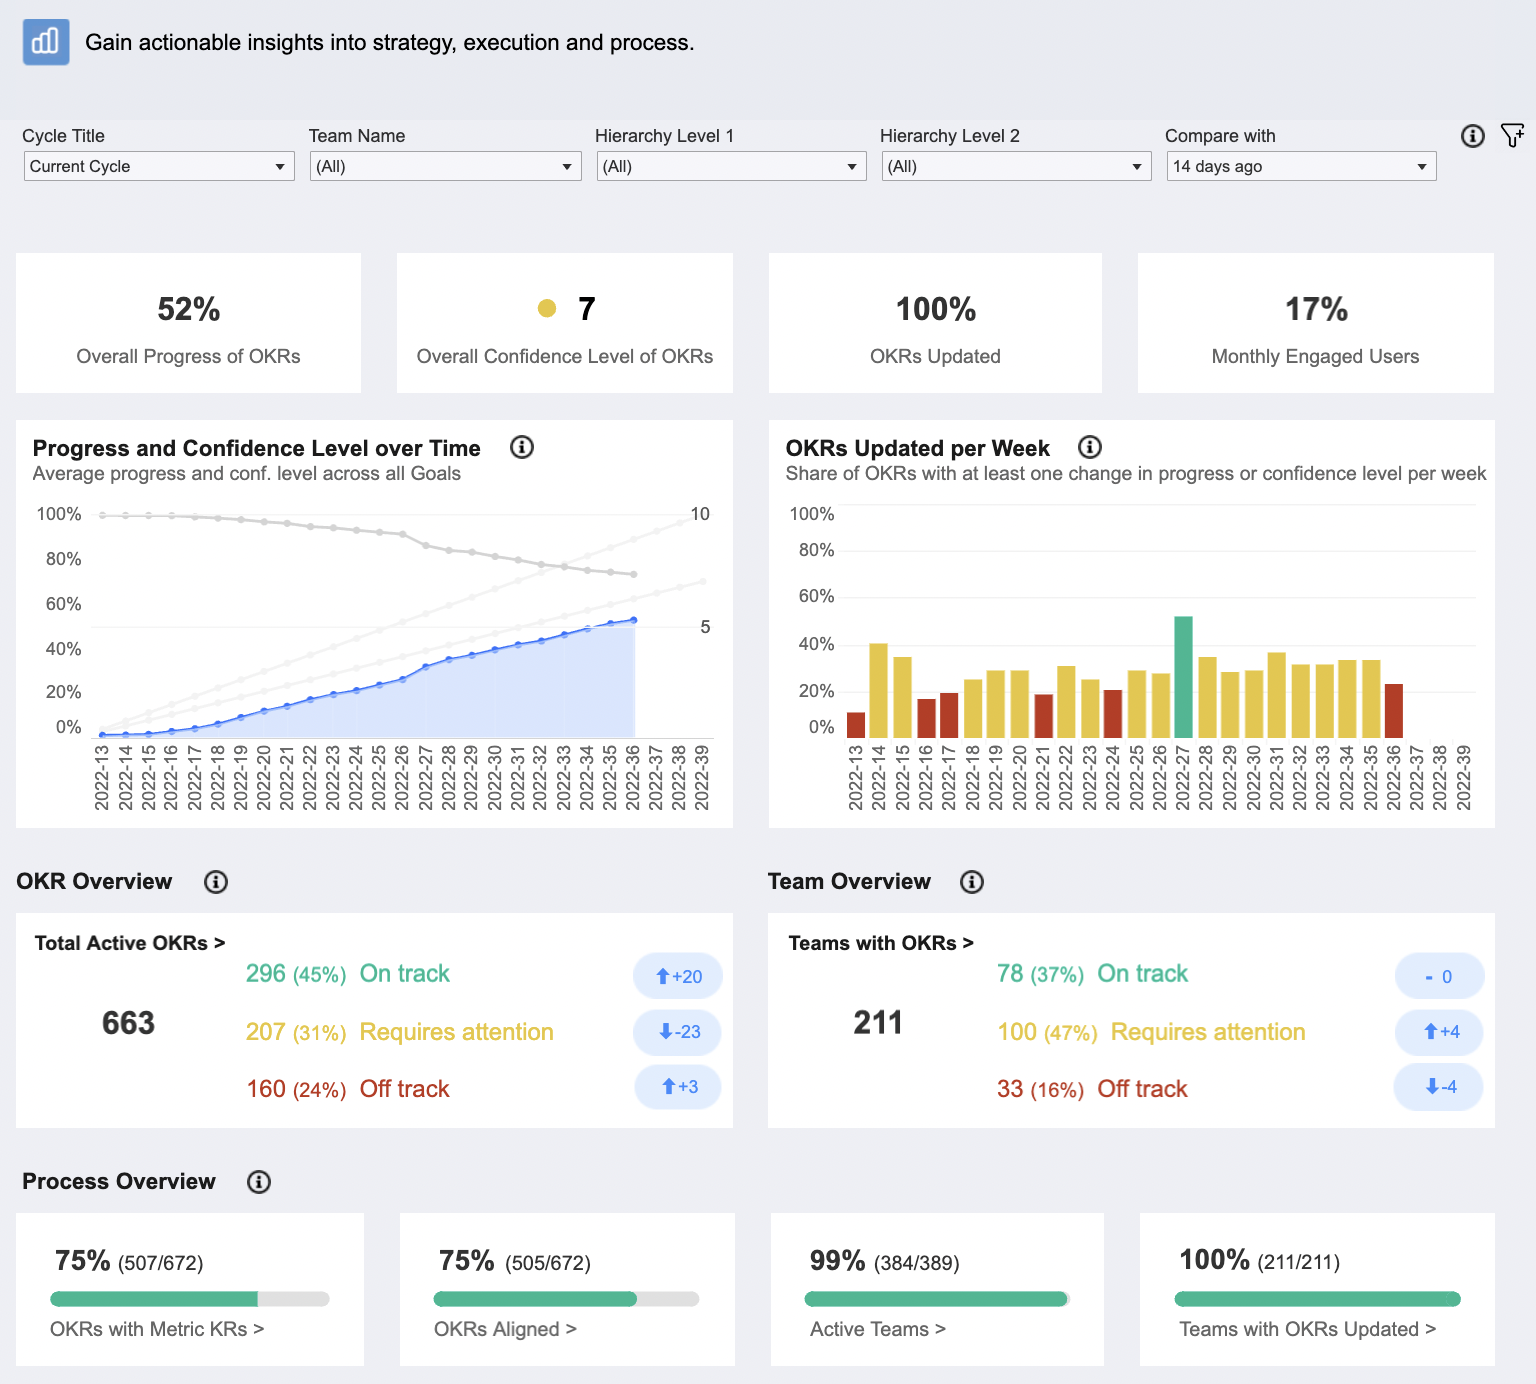Open the Hierarchy Level 1 dropdown
Viewport: 1536px width, 1384px height.
(x=731, y=166)
